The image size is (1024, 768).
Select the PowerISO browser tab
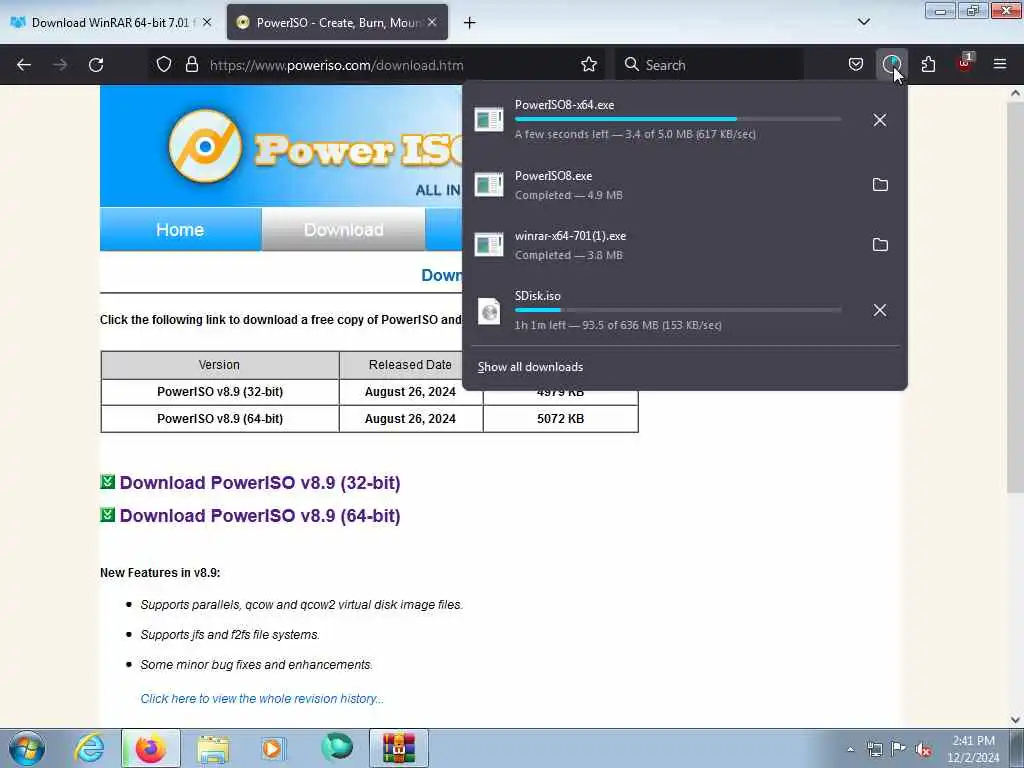point(337,23)
